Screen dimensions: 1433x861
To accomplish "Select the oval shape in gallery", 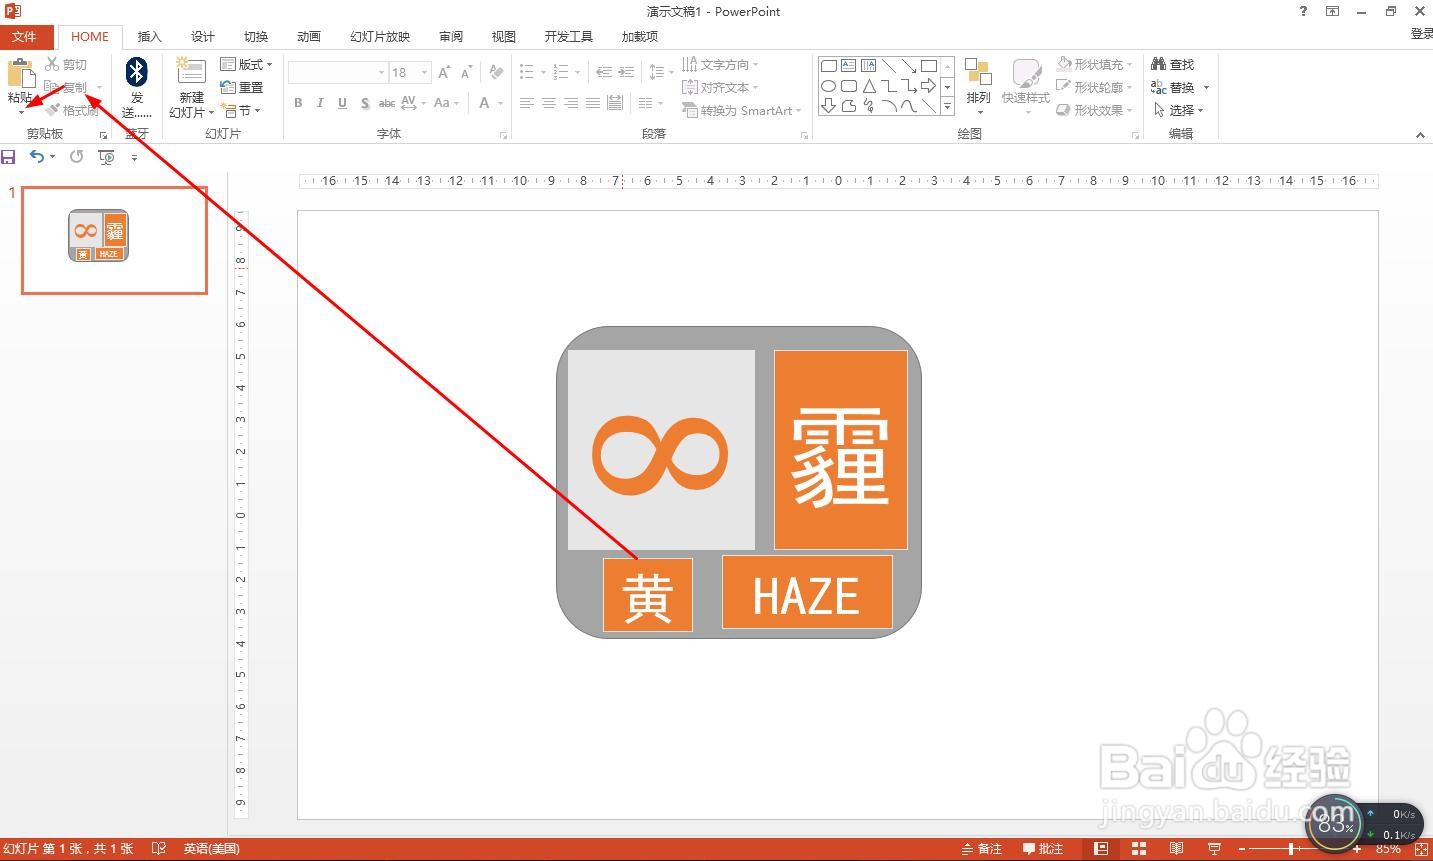I will [829, 86].
